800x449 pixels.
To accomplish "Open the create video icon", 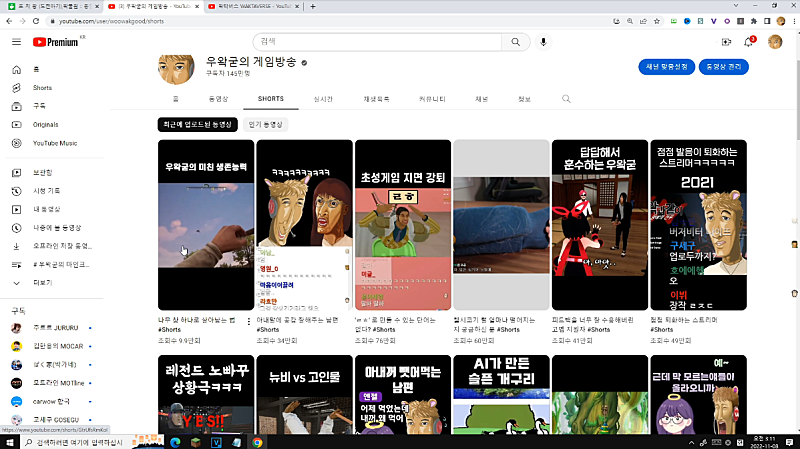I will (726, 42).
